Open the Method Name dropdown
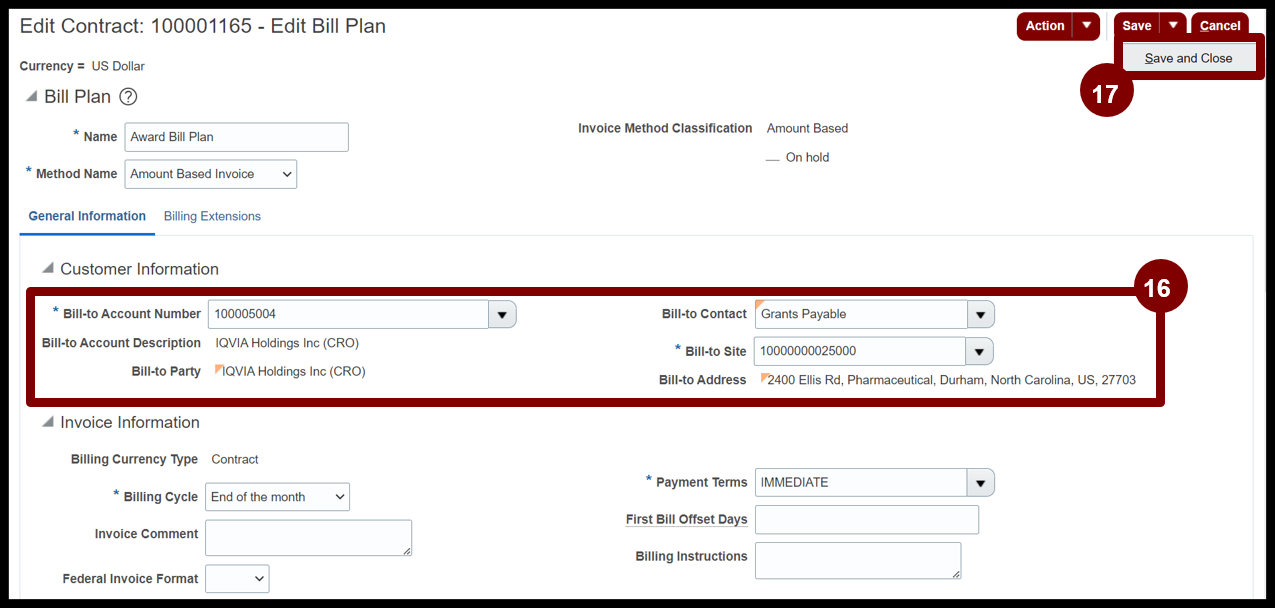The width and height of the screenshot is (1275, 608). (x=211, y=174)
